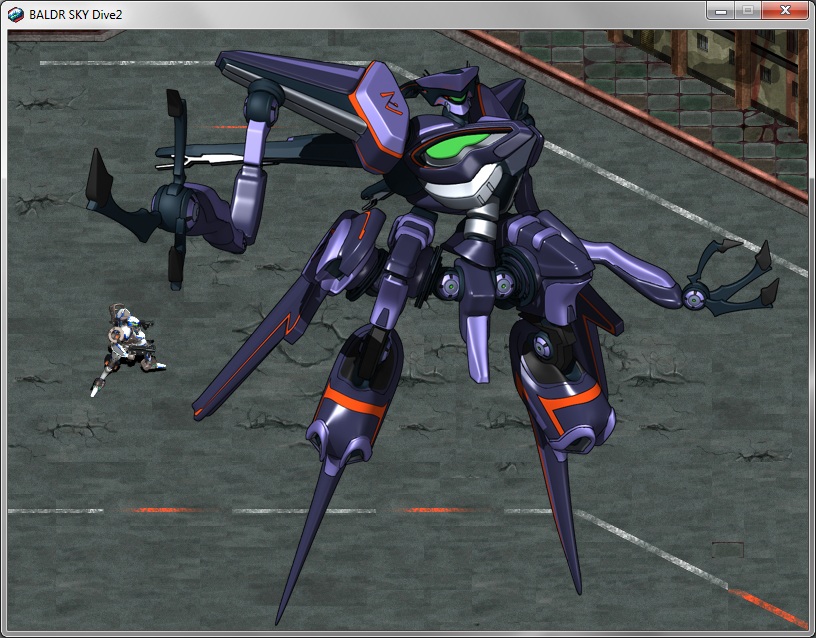Screen dimensions: 816x638
Task: Click the small white player mech
Action: [129, 349]
